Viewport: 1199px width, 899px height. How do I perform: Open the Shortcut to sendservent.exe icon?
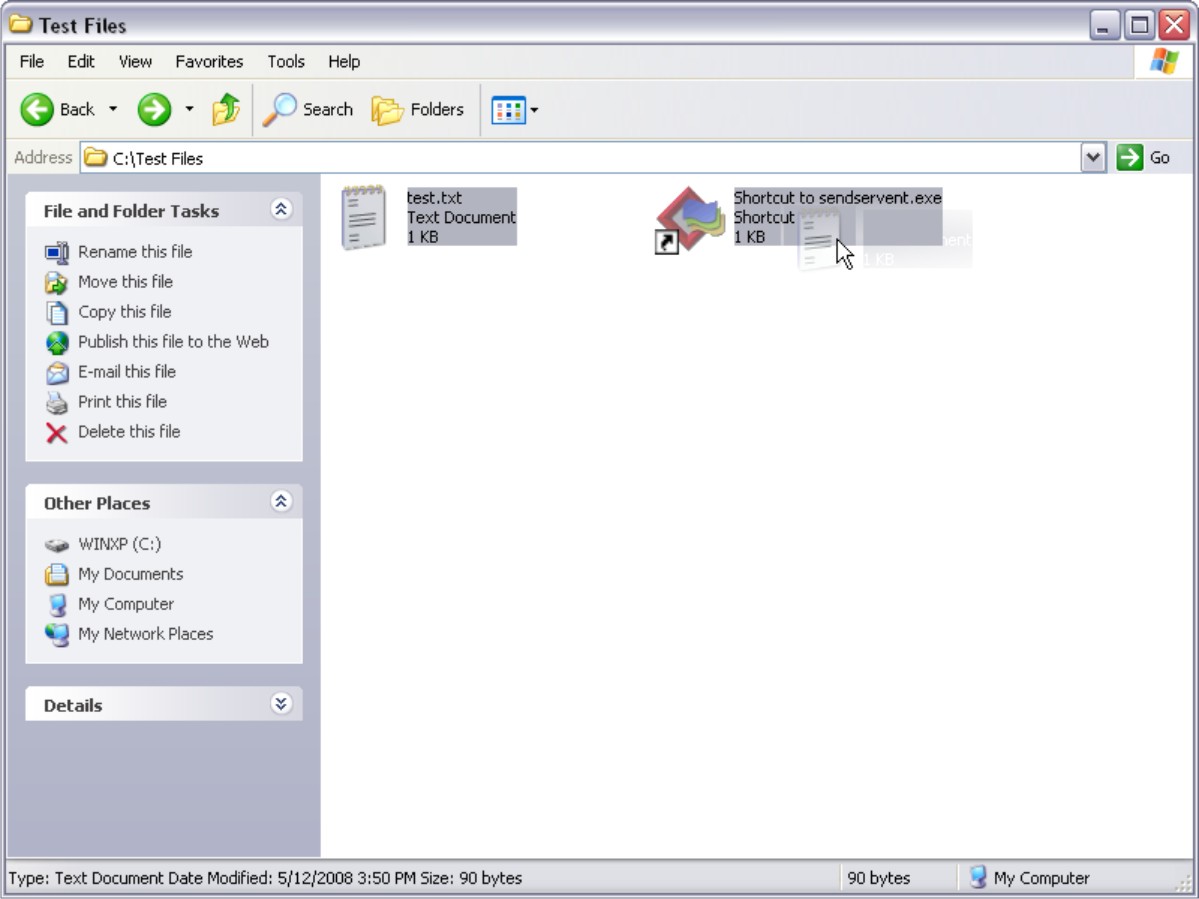tap(690, 218)
